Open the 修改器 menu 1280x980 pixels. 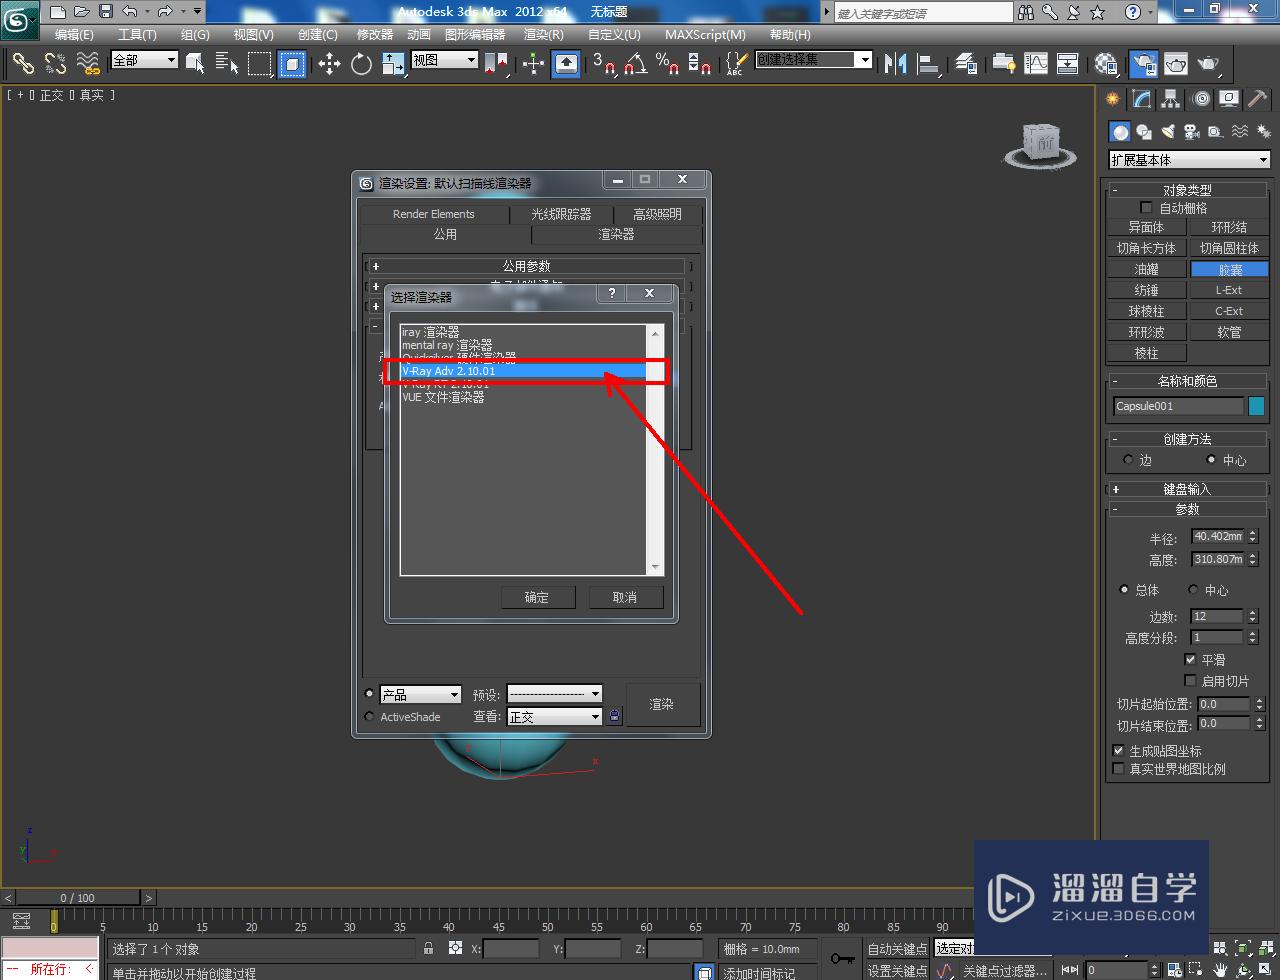coord(375,35)
